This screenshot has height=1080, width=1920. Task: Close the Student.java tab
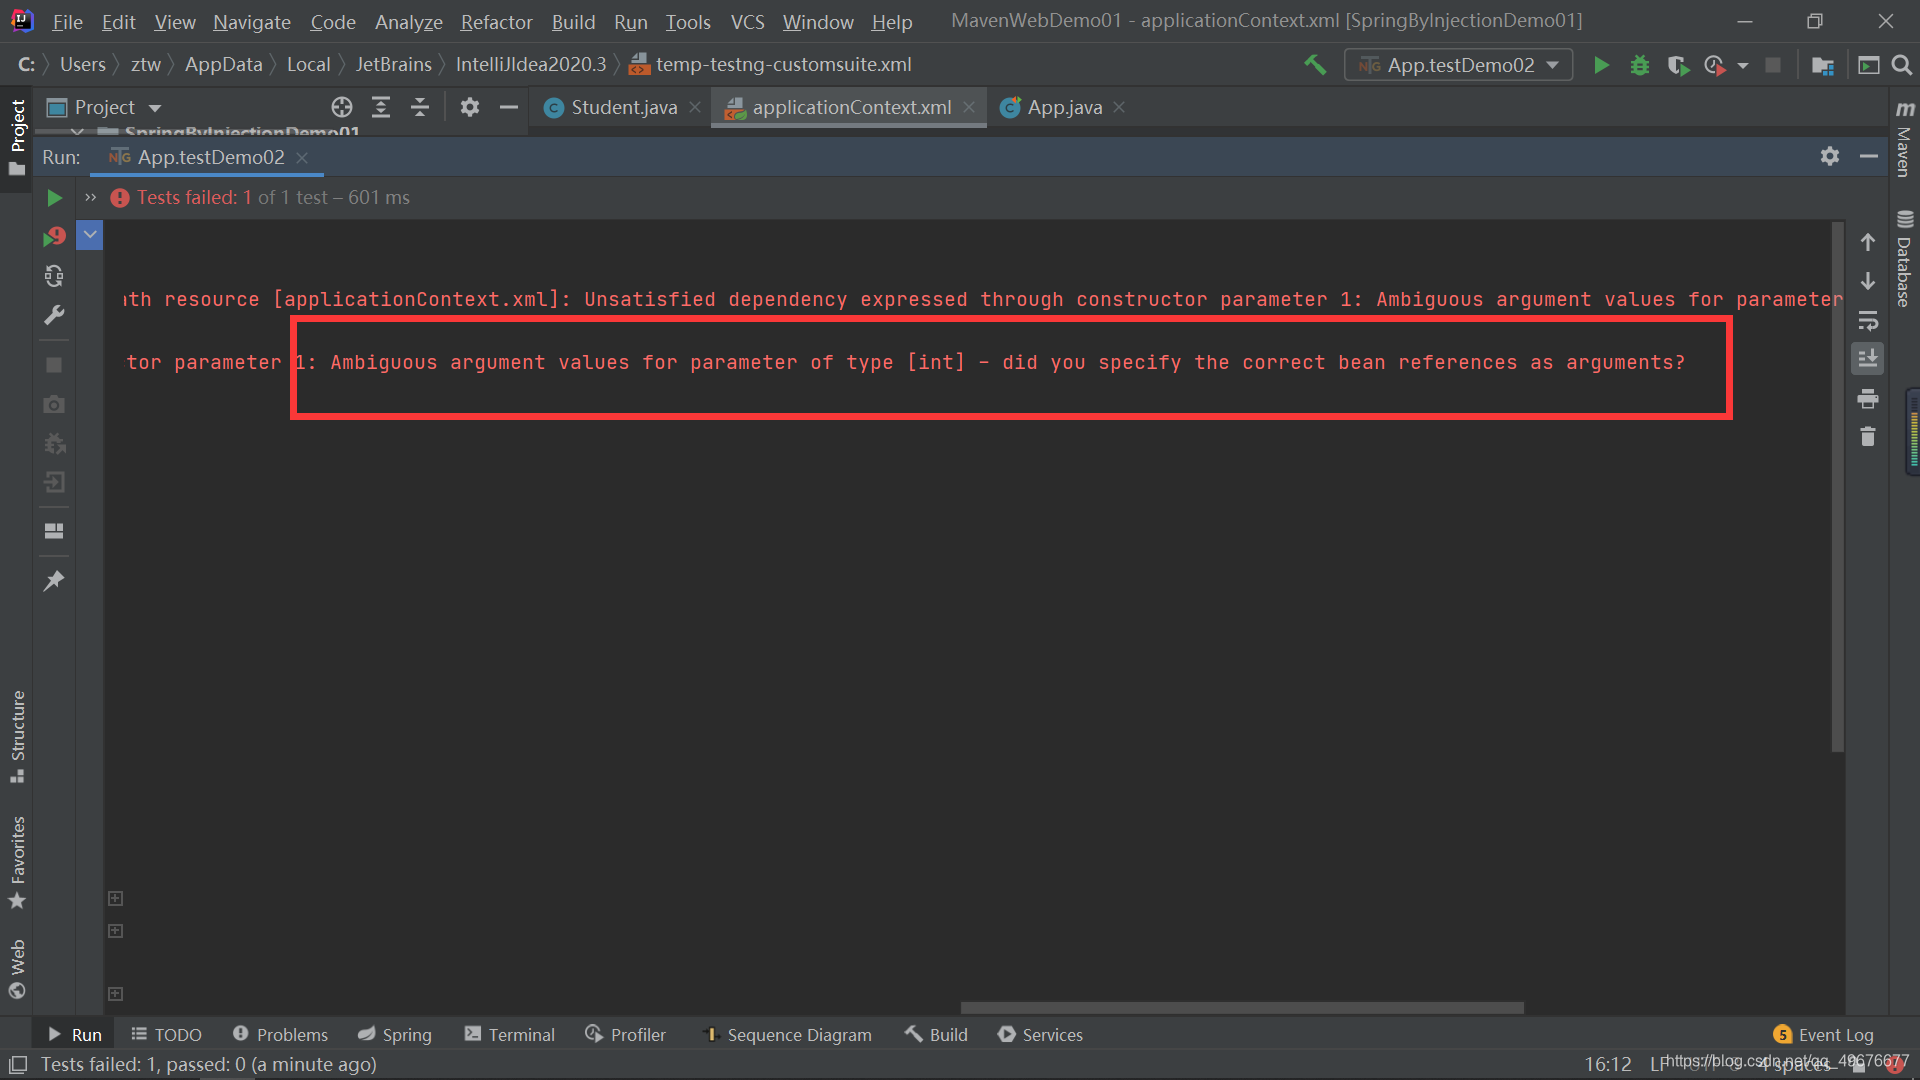pos(695,107)
